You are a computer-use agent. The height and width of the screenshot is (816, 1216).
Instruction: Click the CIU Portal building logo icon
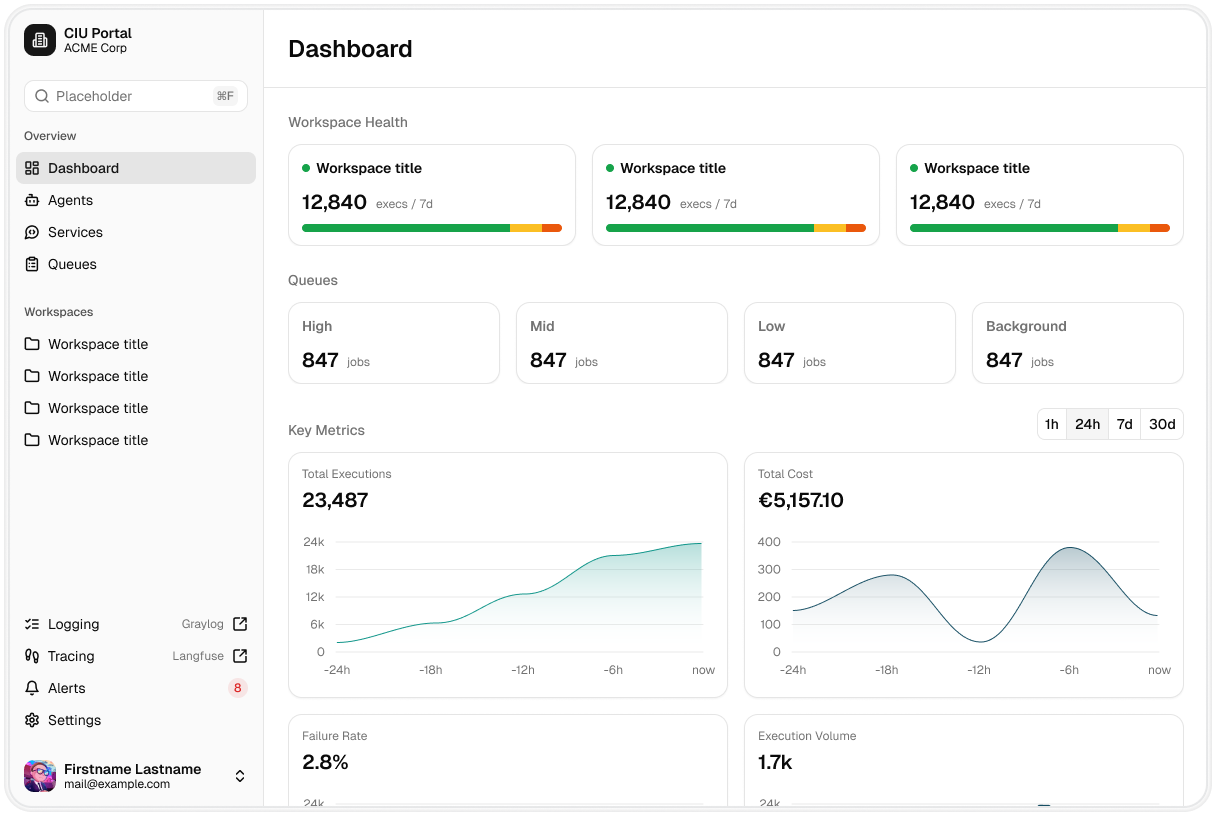pyautogui.click(x=40, y=40)
